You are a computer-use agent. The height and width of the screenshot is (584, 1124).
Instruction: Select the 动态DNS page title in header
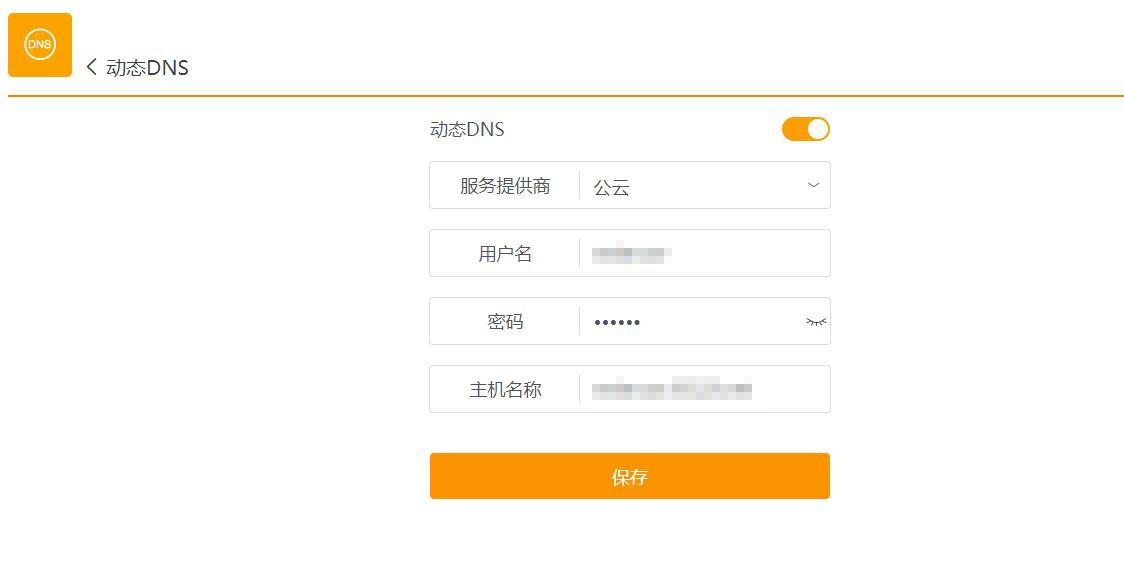tap(148, 67)
